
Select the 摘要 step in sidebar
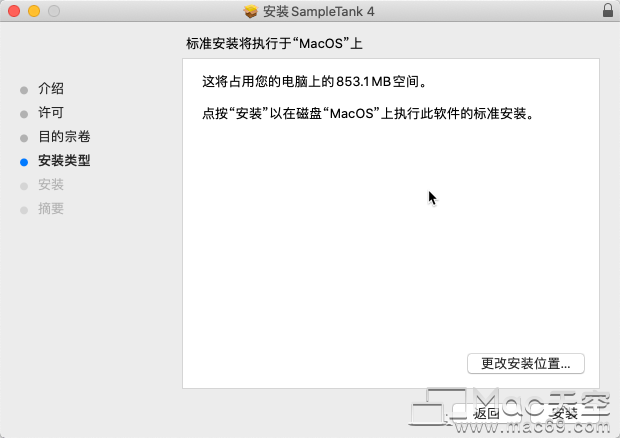tap(51, 209)
